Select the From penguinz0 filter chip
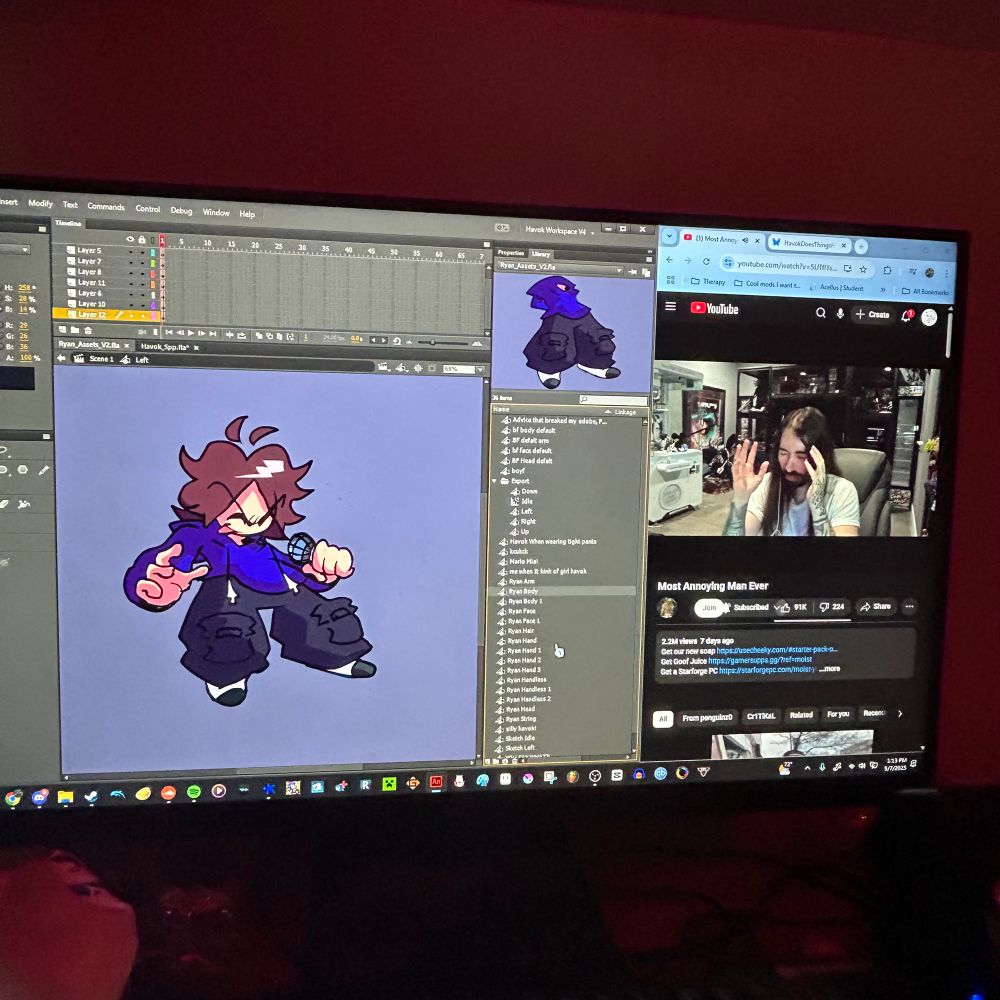This screenshot has width=1000, height=1000. (x=707, y=717)
